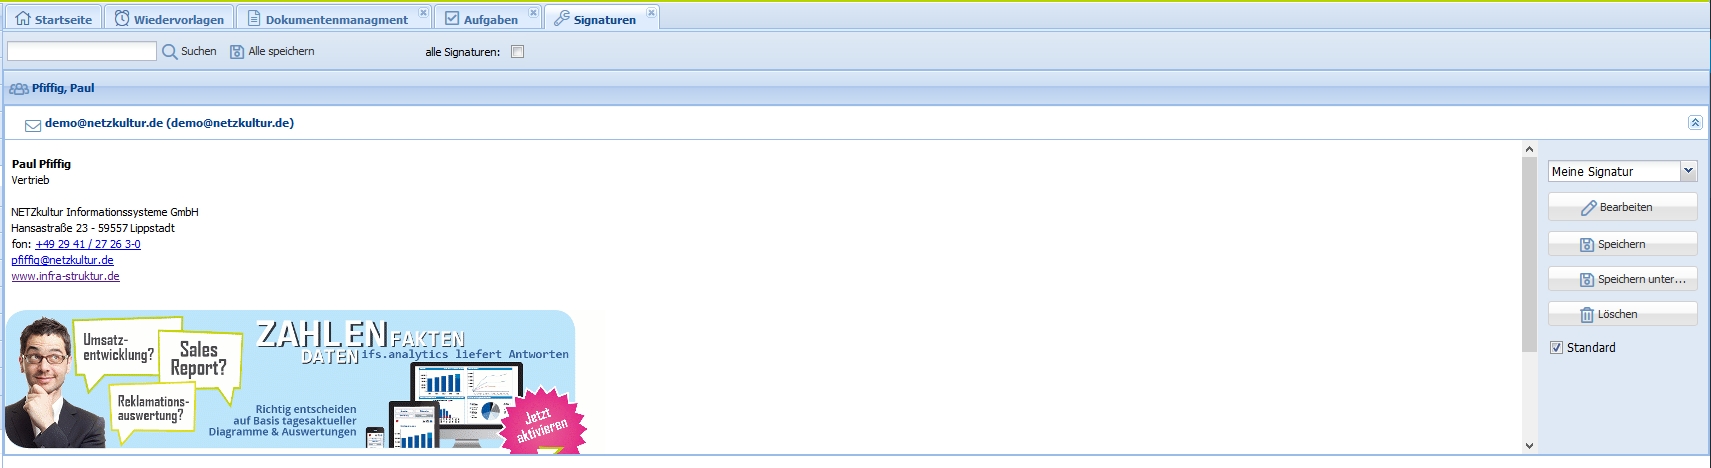Click the demo@netzkultur.de account header
The image size is (1711, 468).
tap(855, 123)
